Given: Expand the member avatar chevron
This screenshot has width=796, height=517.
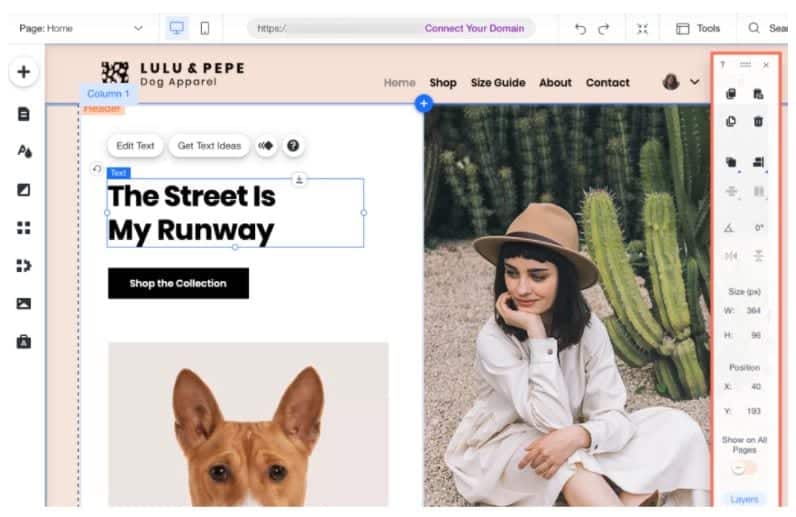Looking at the screenshot, I should tap(694, 82).
